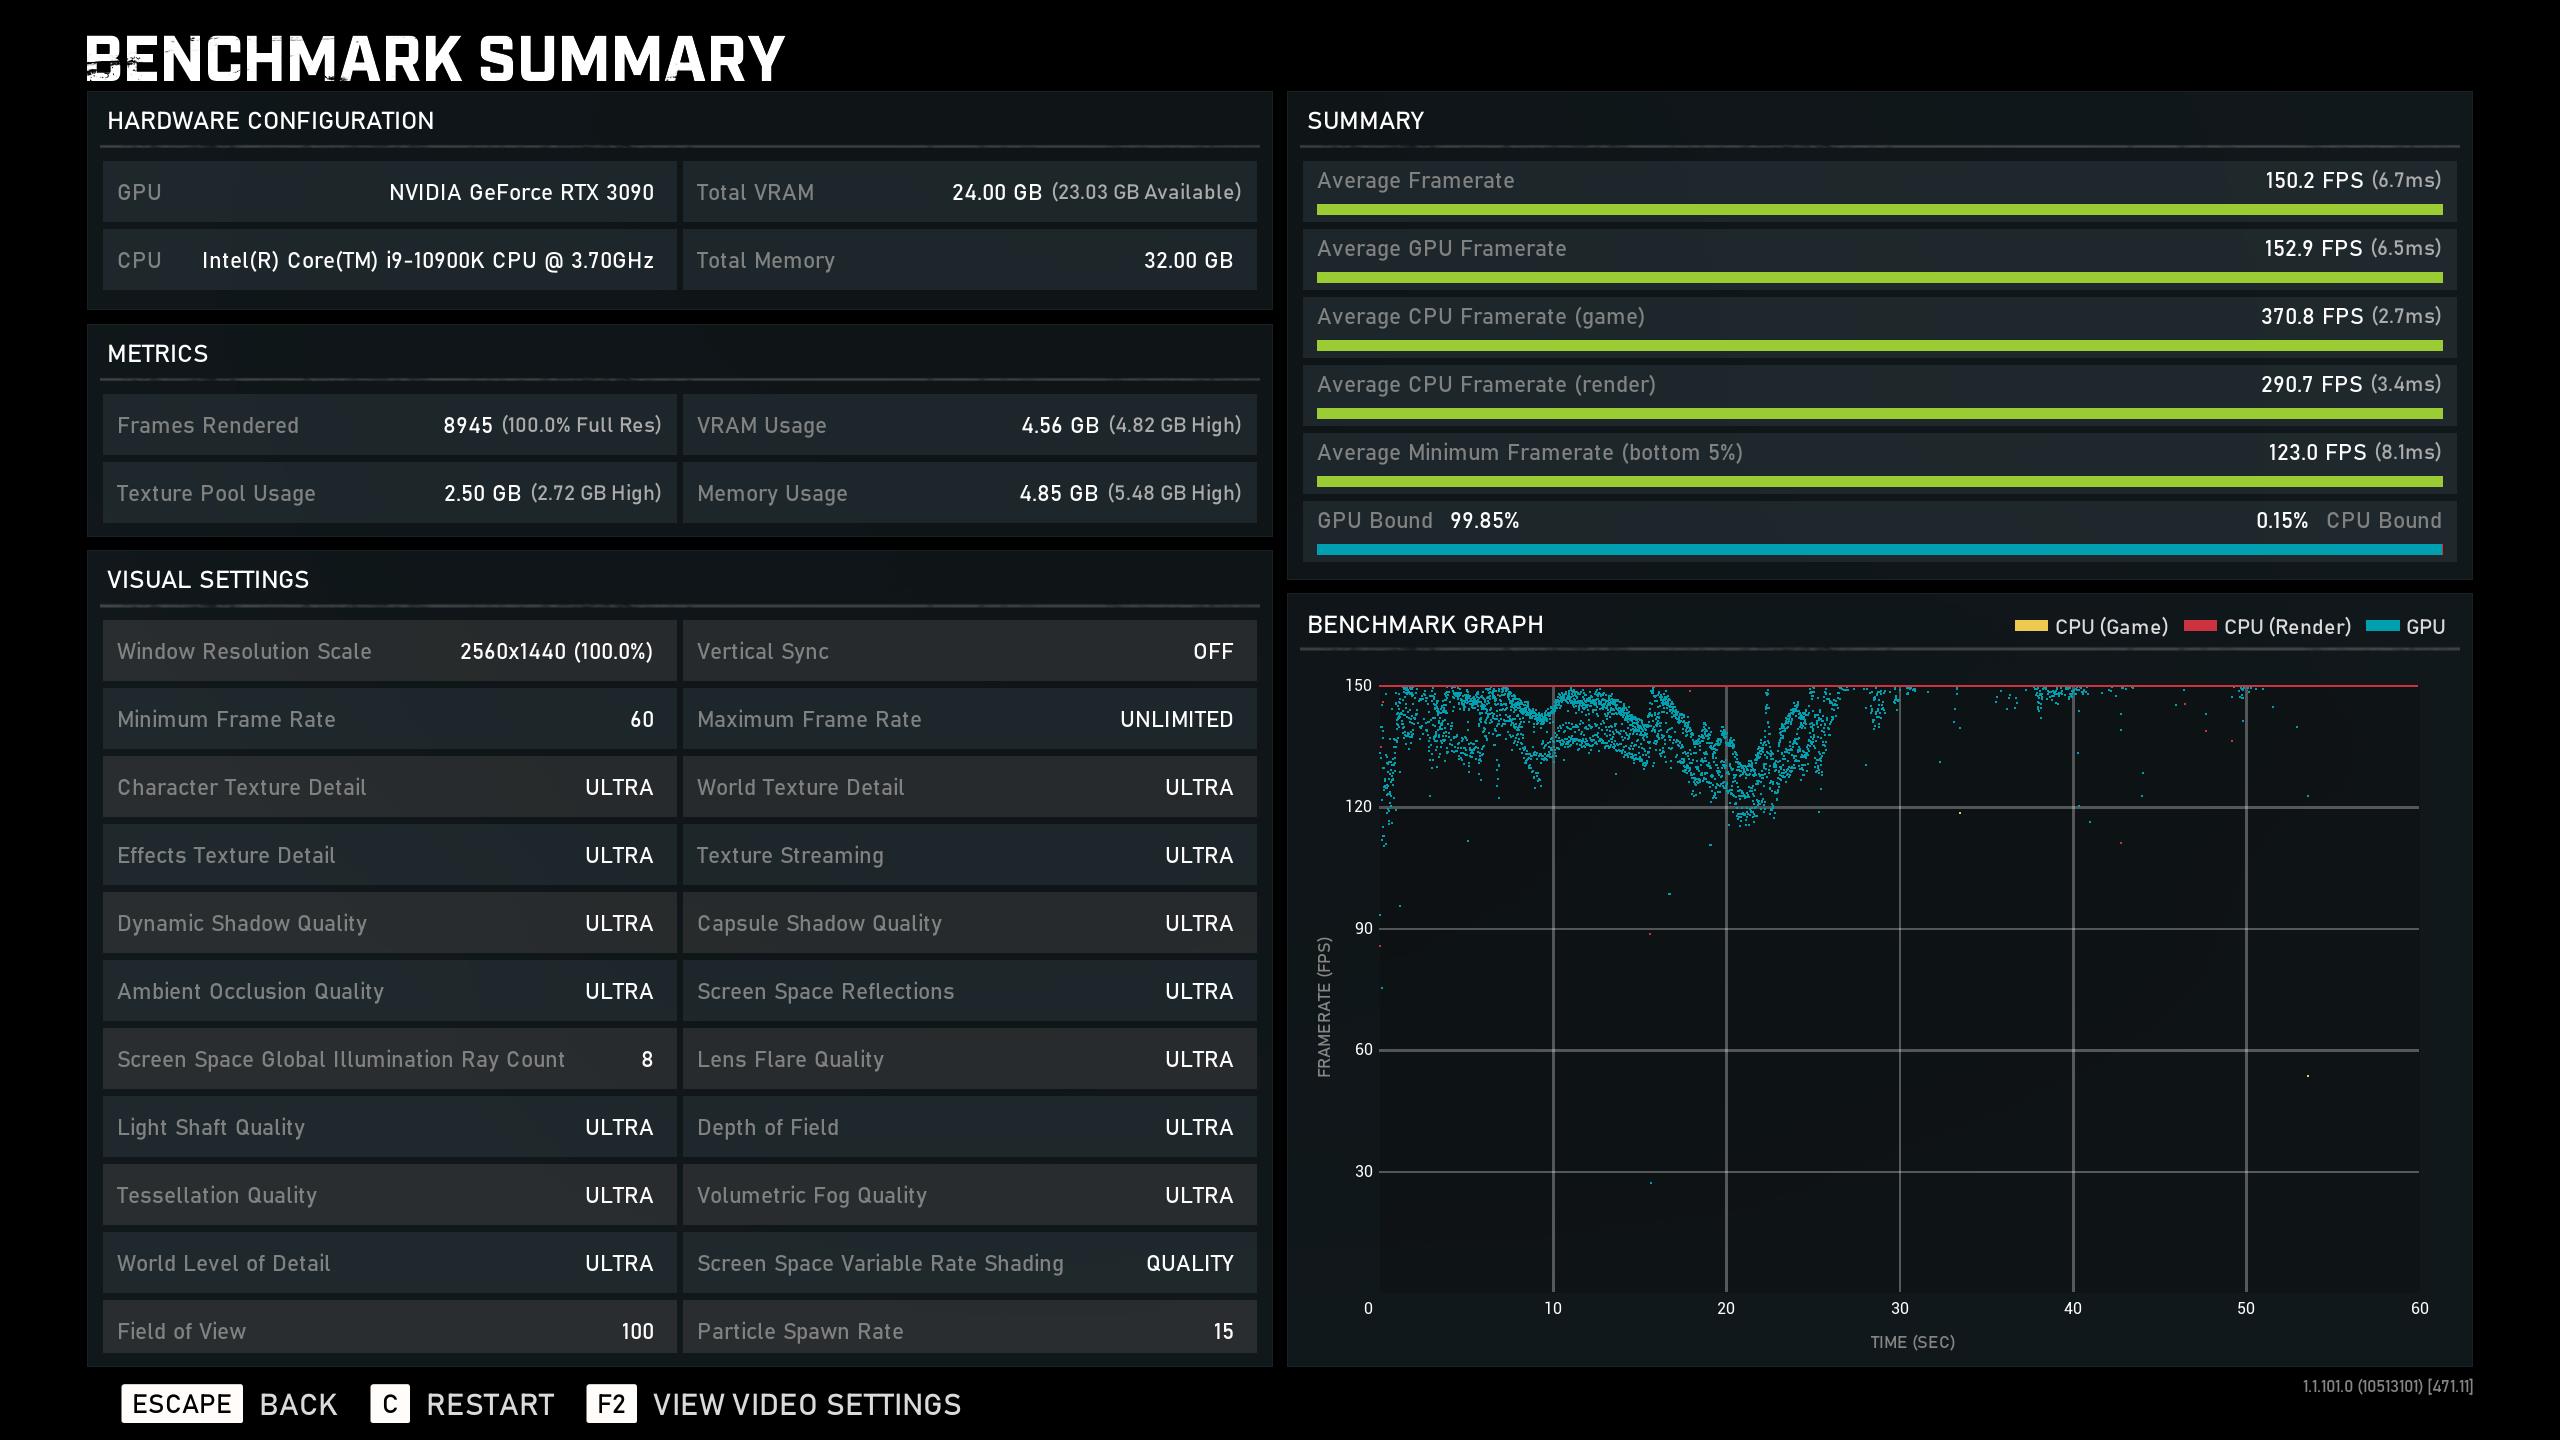
Task: Click RESTART to rerun the benchmark
Action: pos(490,1404)
